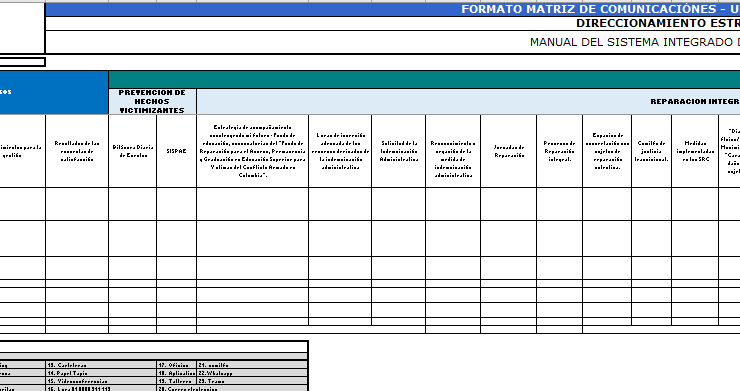Click the DIRECCIONAMIENTO ESTRATÉGICO header row

[x=393, y=24]
